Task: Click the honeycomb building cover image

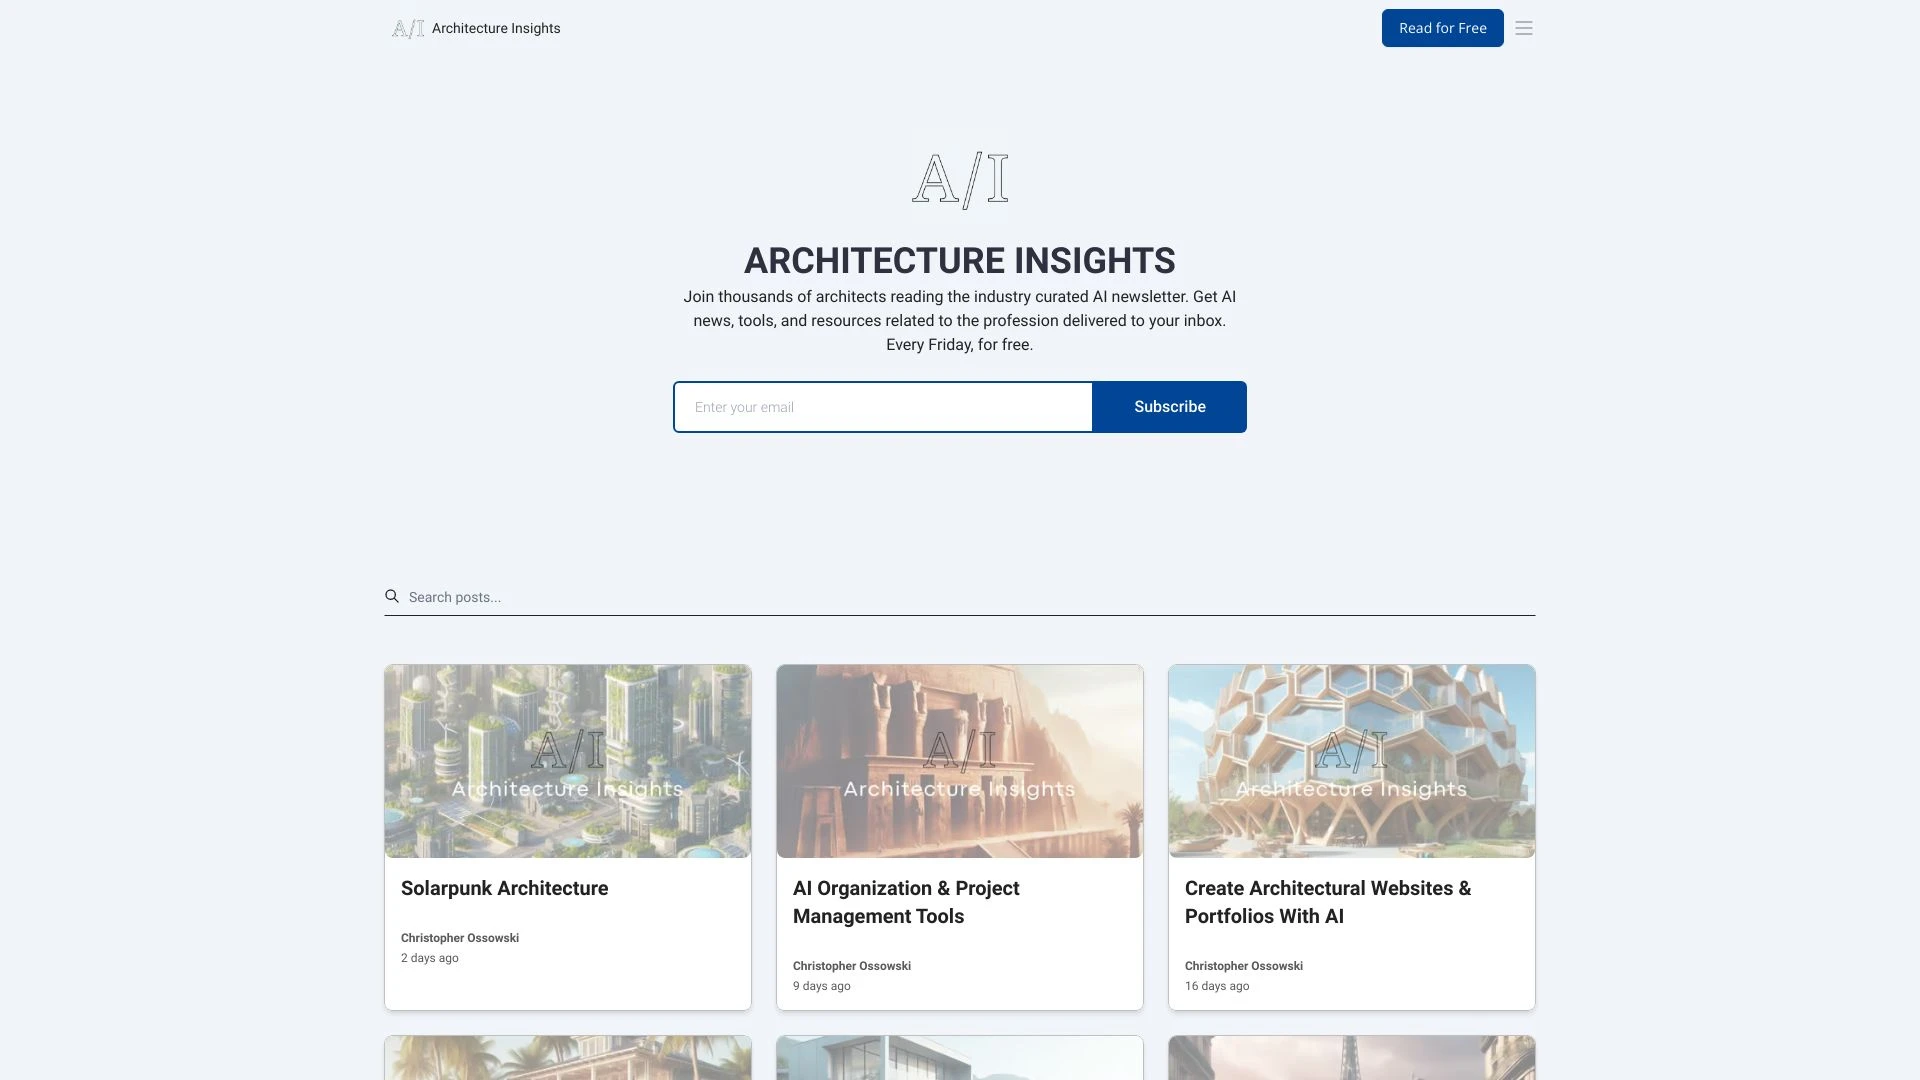Action: click(1351, 761)
